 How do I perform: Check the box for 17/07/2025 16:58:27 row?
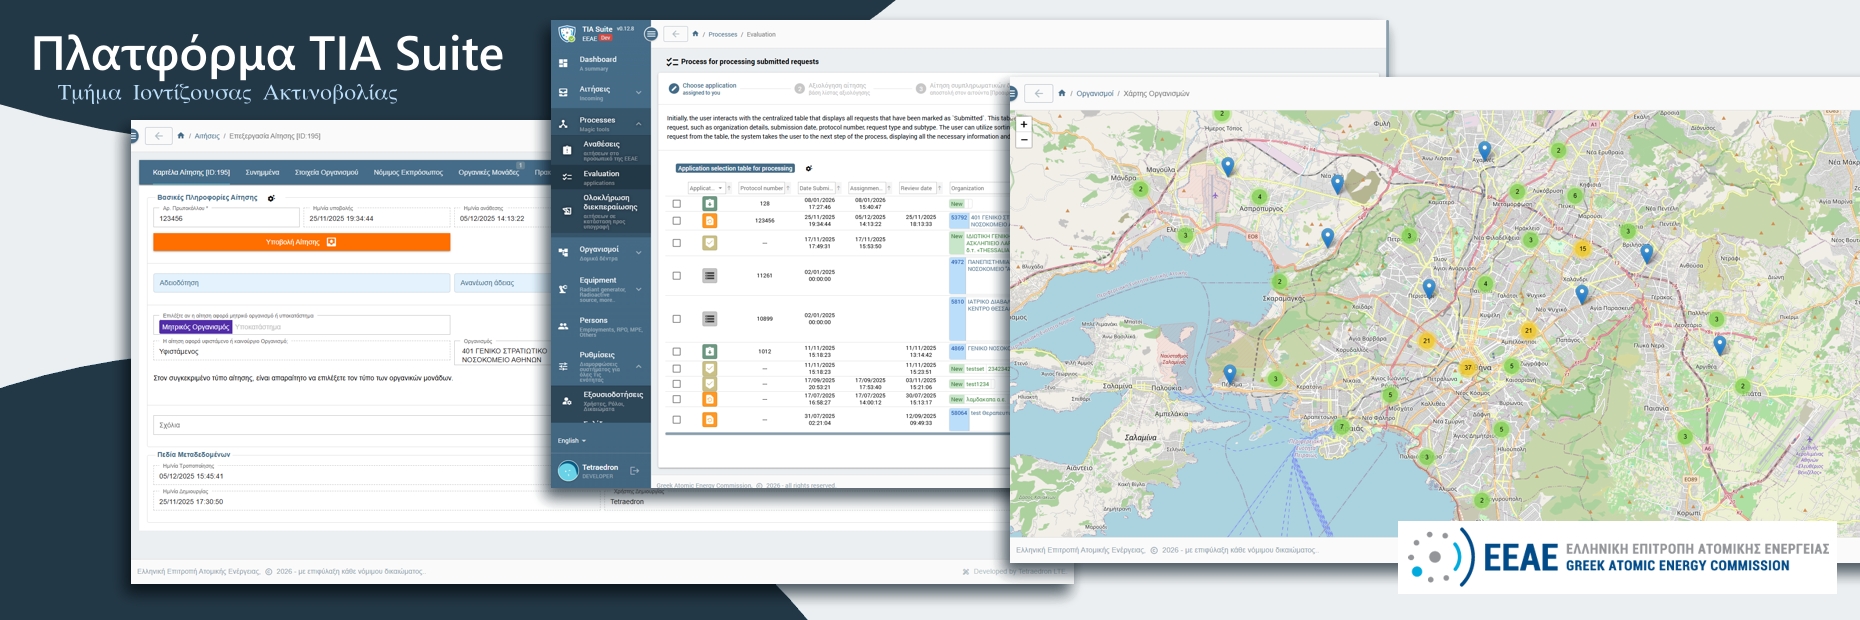677,400
